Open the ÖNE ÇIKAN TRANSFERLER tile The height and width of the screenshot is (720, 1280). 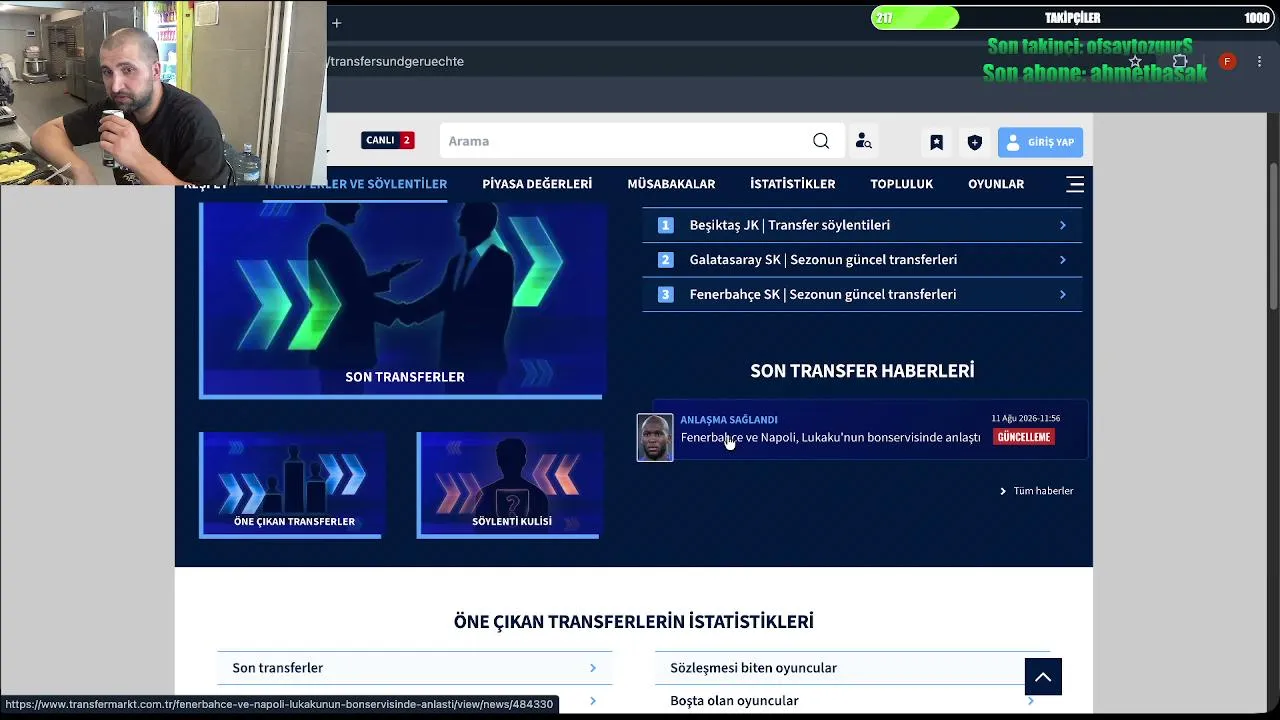290,485
